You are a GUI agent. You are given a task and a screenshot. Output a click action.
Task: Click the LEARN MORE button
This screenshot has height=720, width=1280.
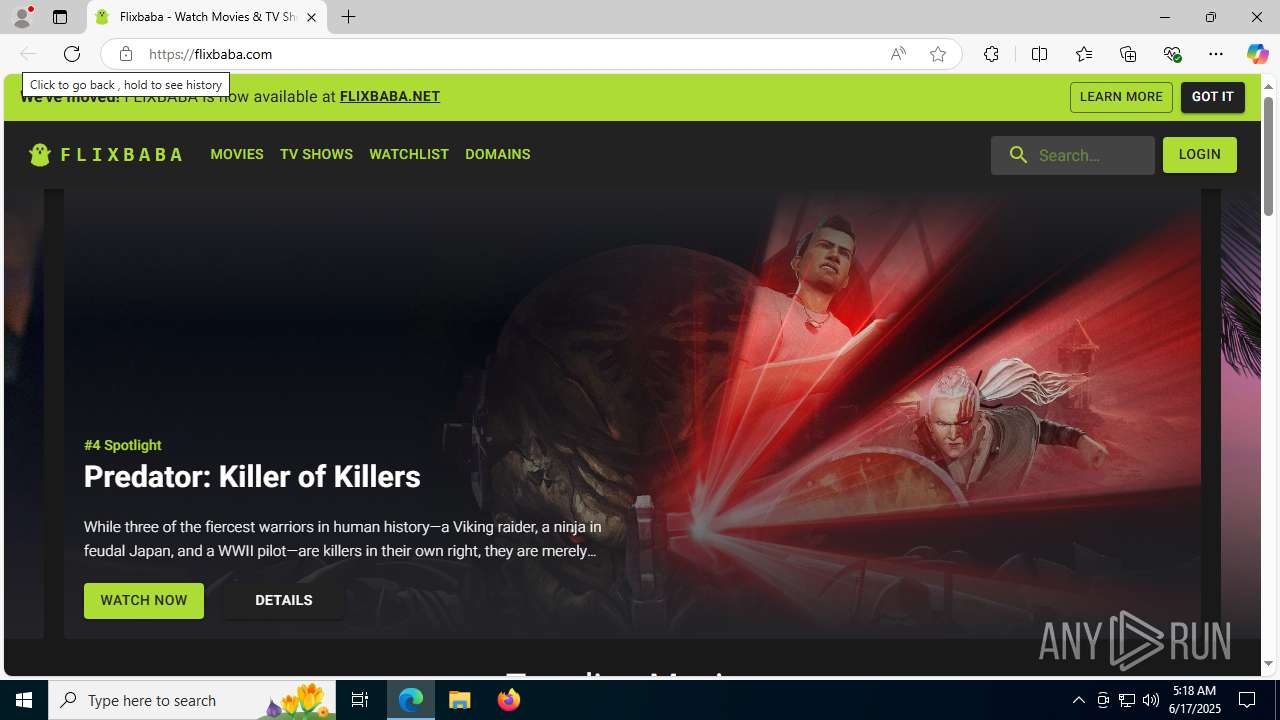1121,97
